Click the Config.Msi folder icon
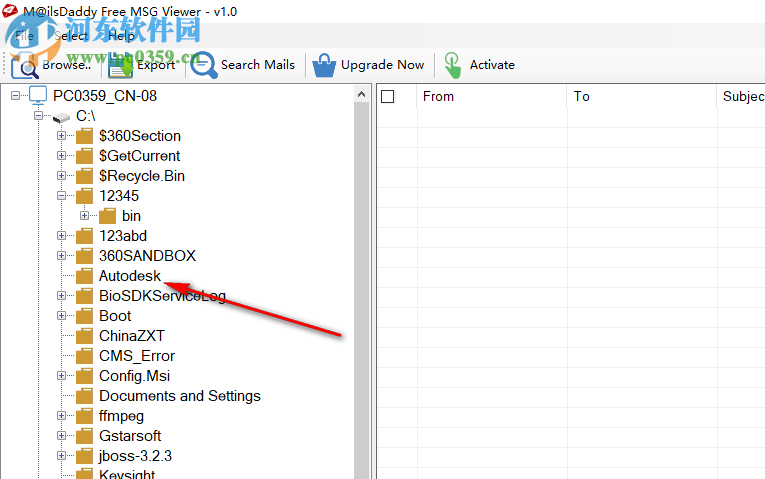 (84, 376)
